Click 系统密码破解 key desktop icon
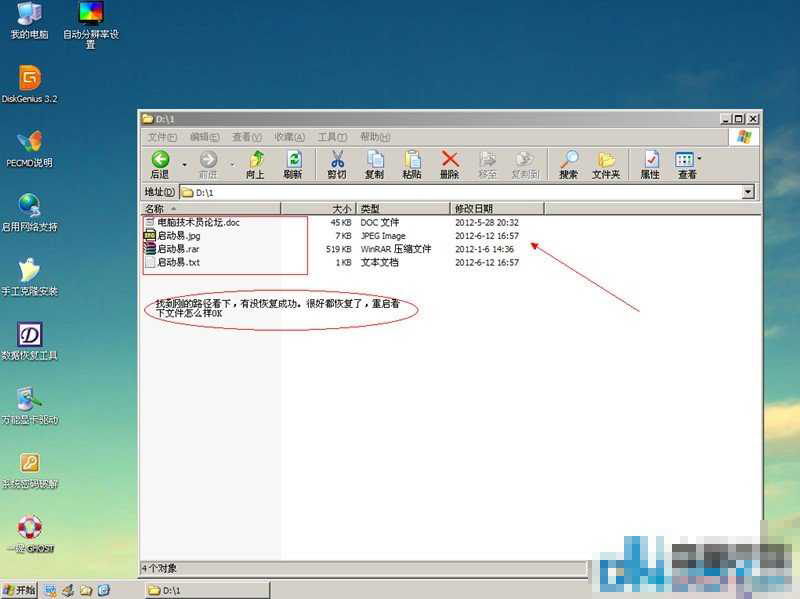Image resolution: width=800 pixels, height=599 pixels. coord(30,470)
